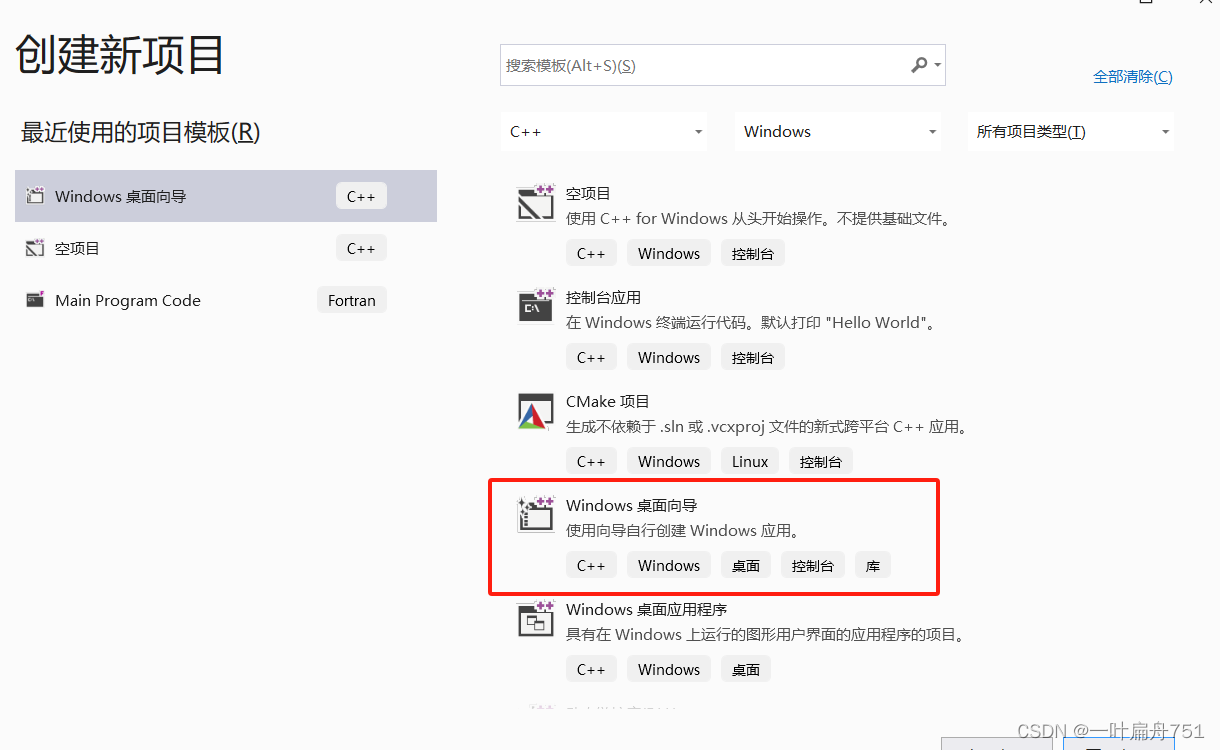Click 控制台 tag under Windows 桌面向导
The image size is (1220, 750).
click(x=813, y=565)
